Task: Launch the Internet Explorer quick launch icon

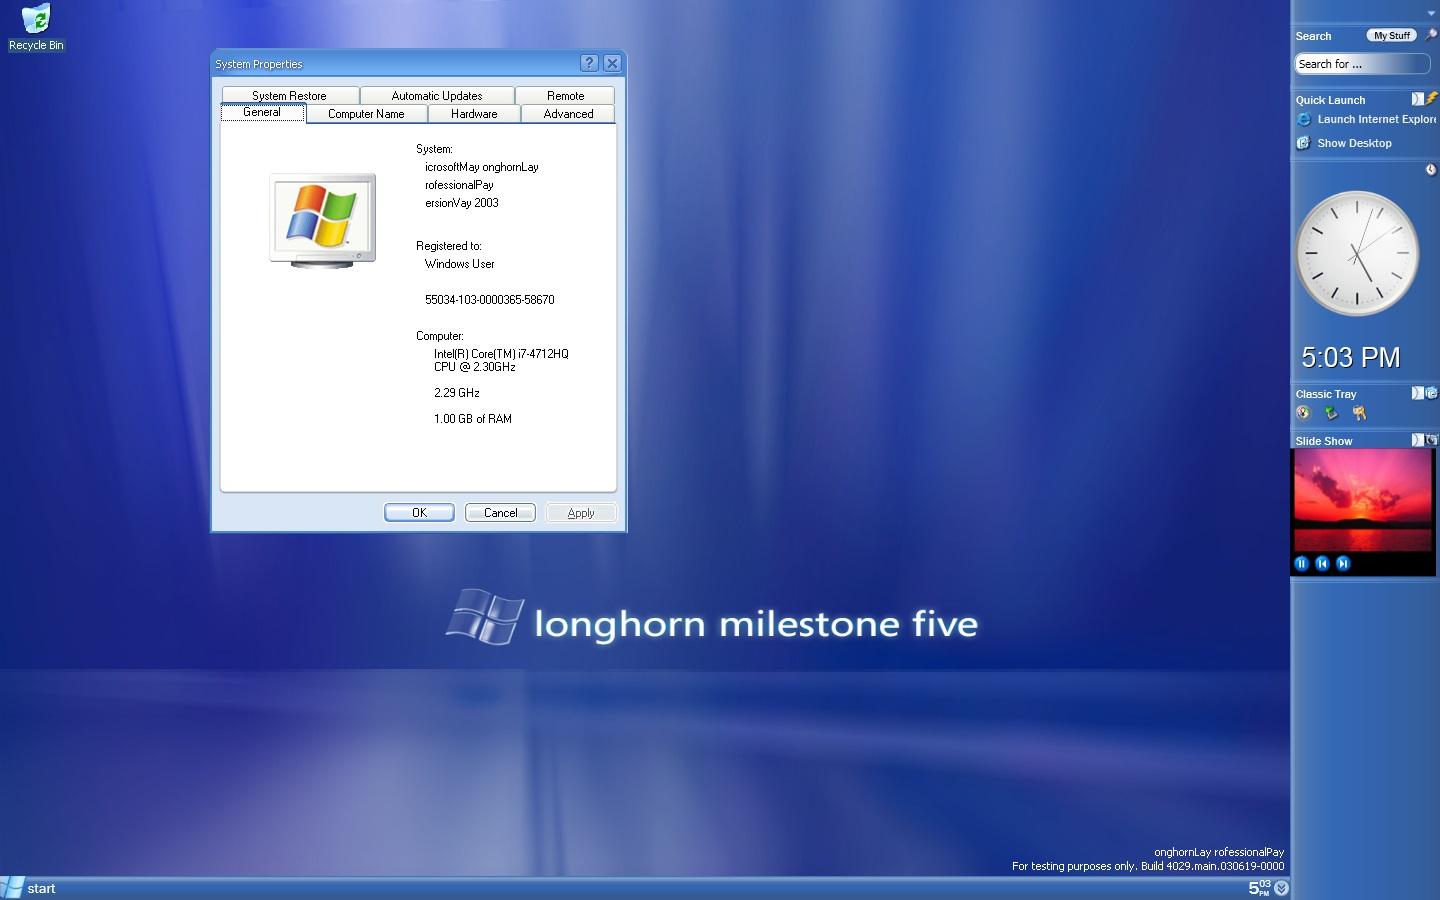Action: tap(1303, 119)
